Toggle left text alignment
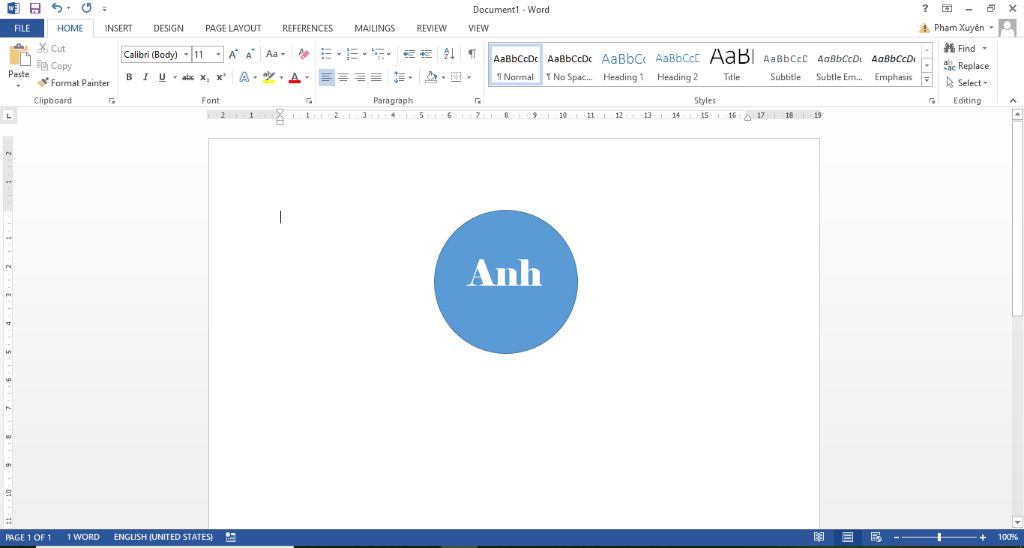Screen dimensions: 1024x548 (x=327, y=77)
